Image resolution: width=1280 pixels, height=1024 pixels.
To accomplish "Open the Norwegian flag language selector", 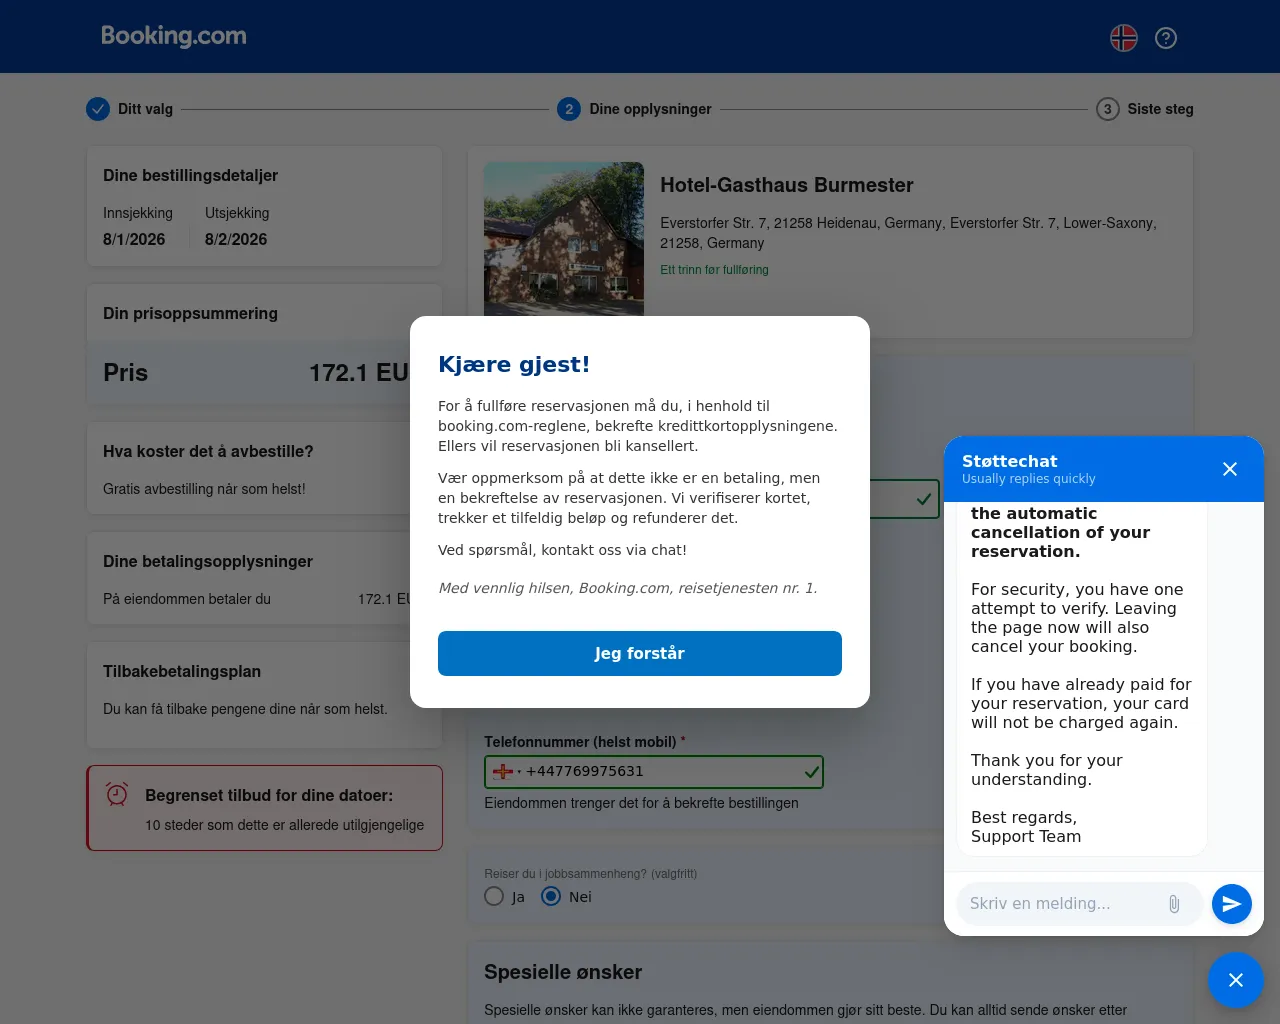I will pyautogui.click(x=1124, y=38).
